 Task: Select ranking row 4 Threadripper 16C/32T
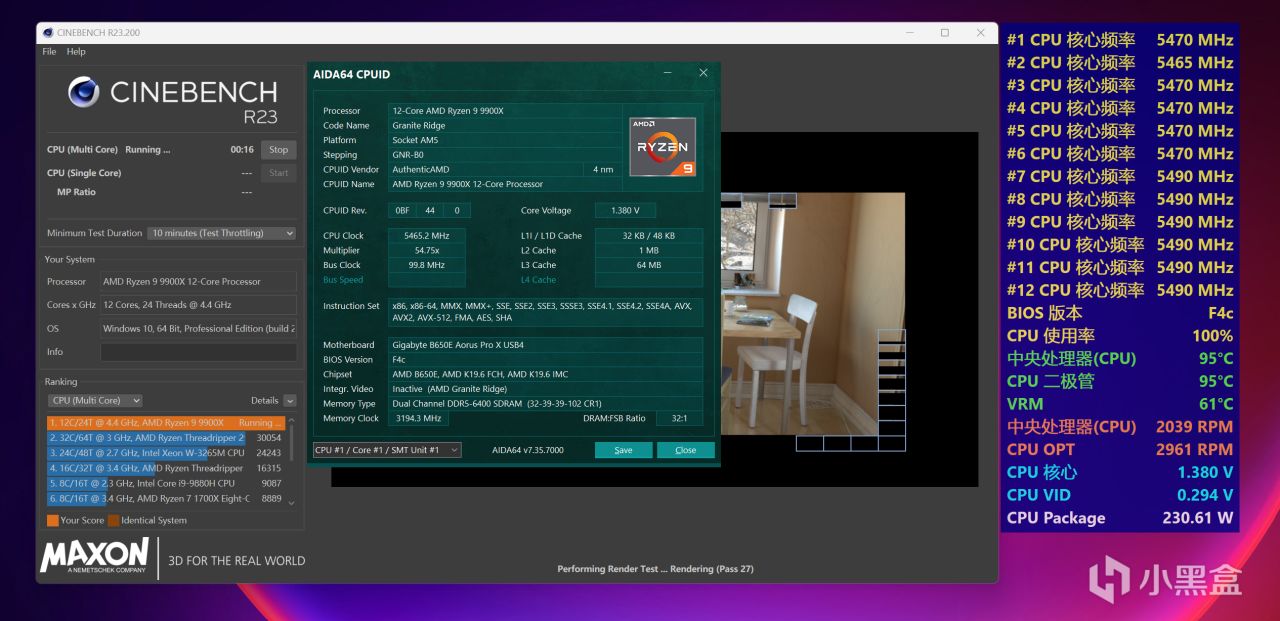tap(166, 468)
